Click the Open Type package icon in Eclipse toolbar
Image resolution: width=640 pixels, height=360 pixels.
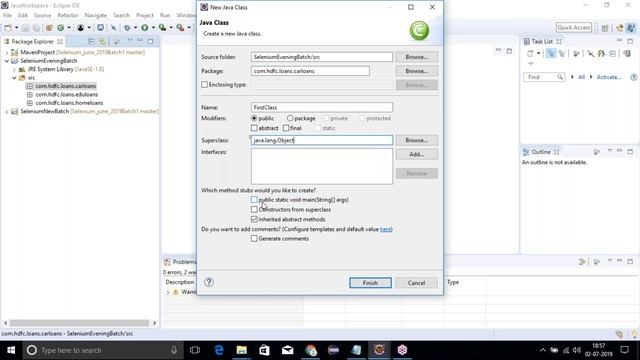(49, 28)
